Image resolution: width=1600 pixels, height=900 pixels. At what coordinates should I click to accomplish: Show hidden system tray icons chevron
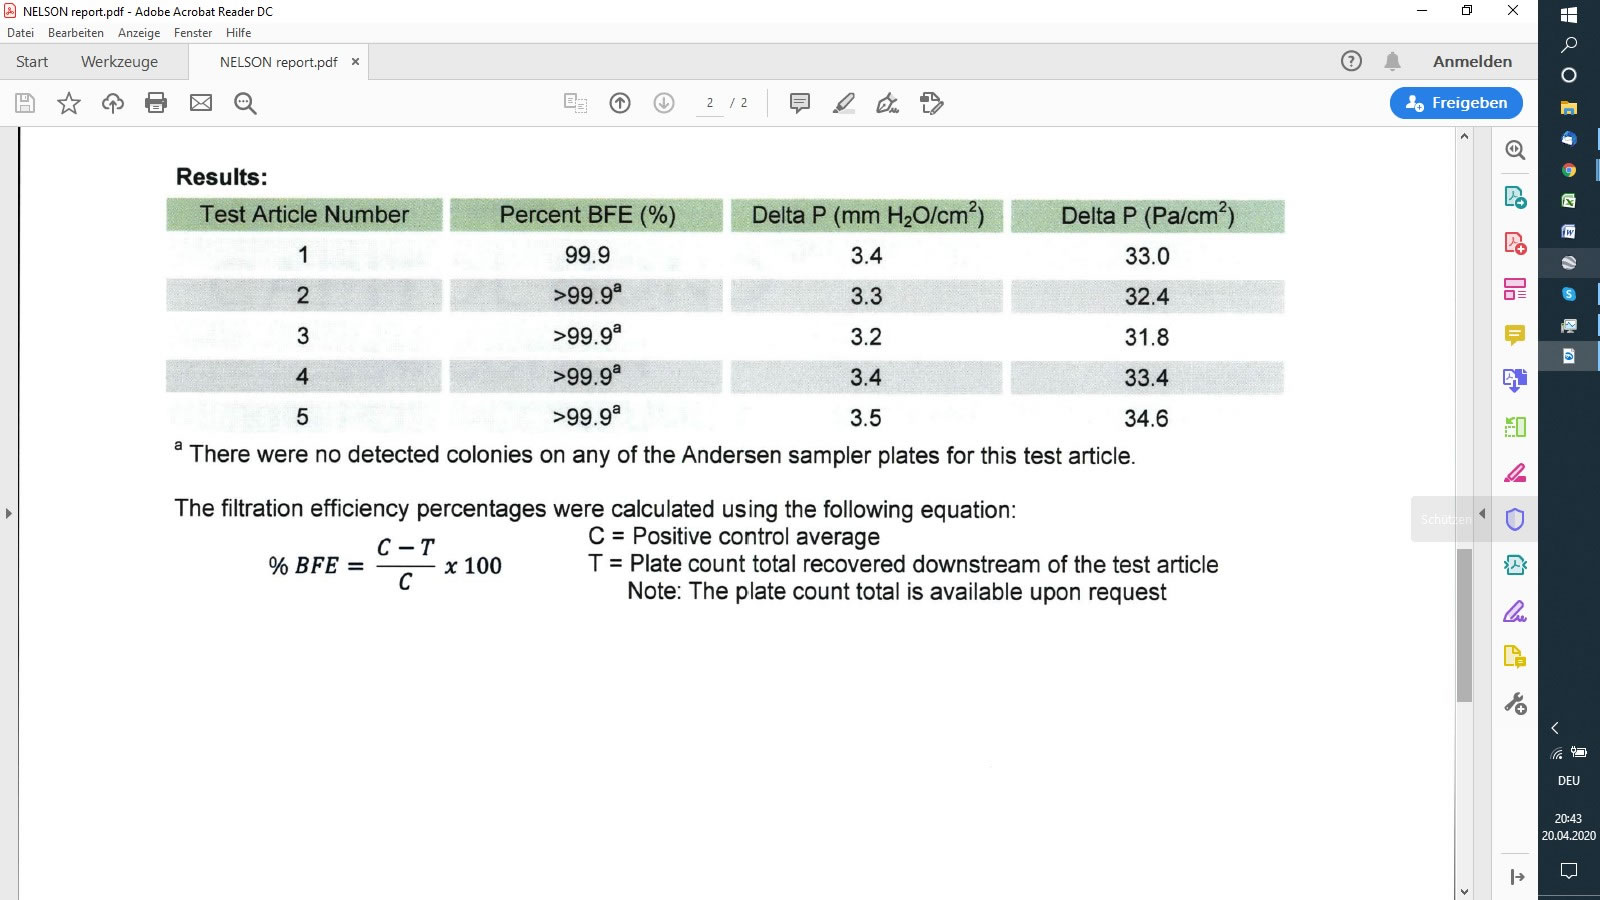point(1555,728)
